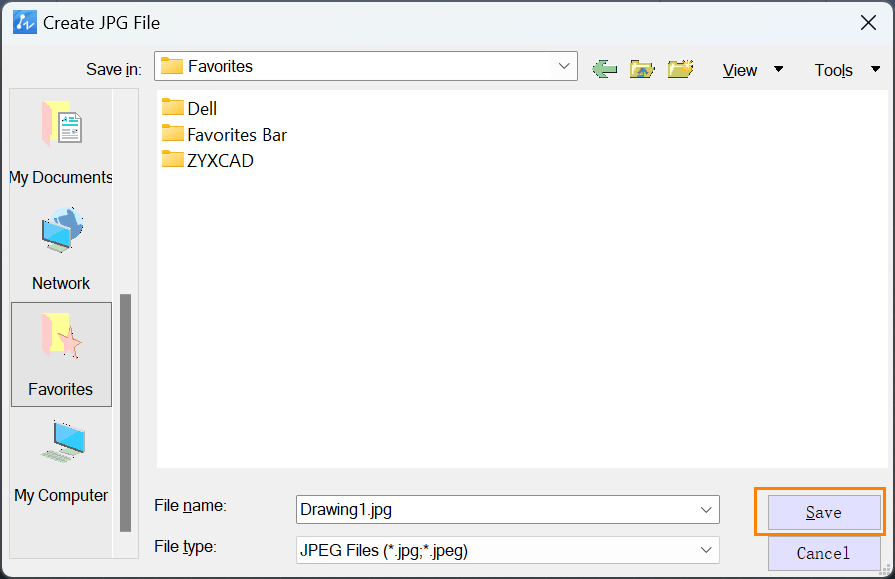Click the Up One Level folder icon
Screen dimensions: 895x579
(x=642, y=69)
